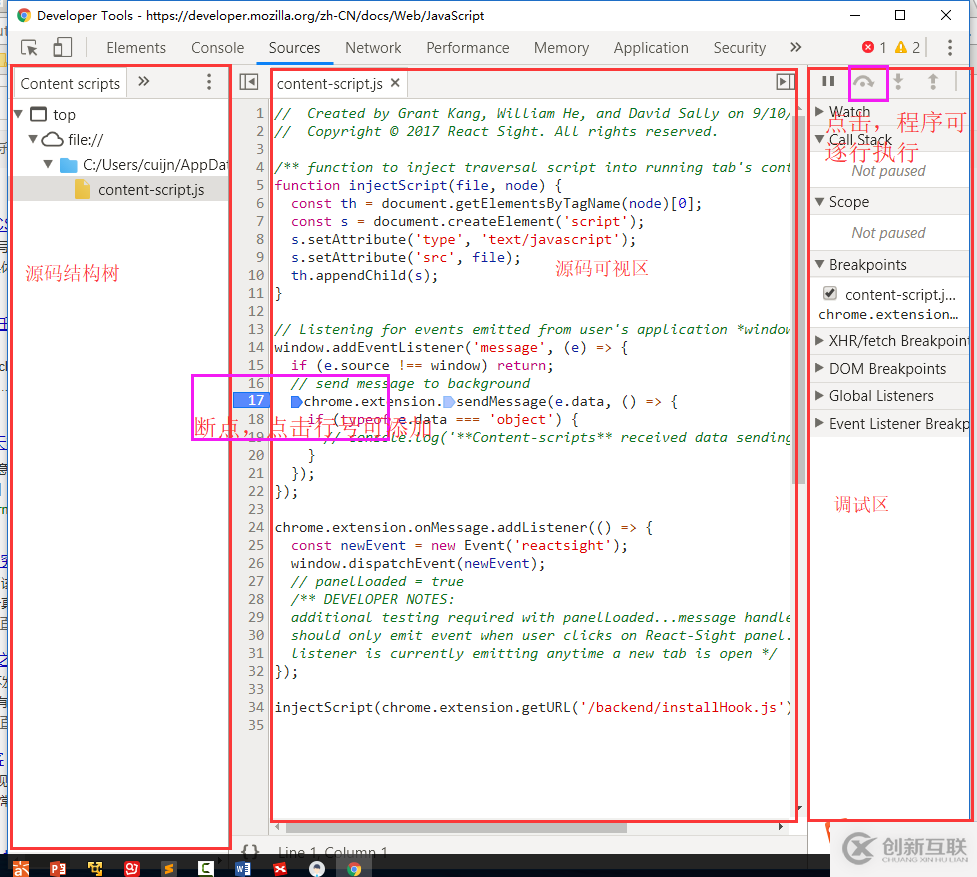Click line number 16 in the gutter
Image resolution: width=977 pixels, height=877 pixels.
256,383
